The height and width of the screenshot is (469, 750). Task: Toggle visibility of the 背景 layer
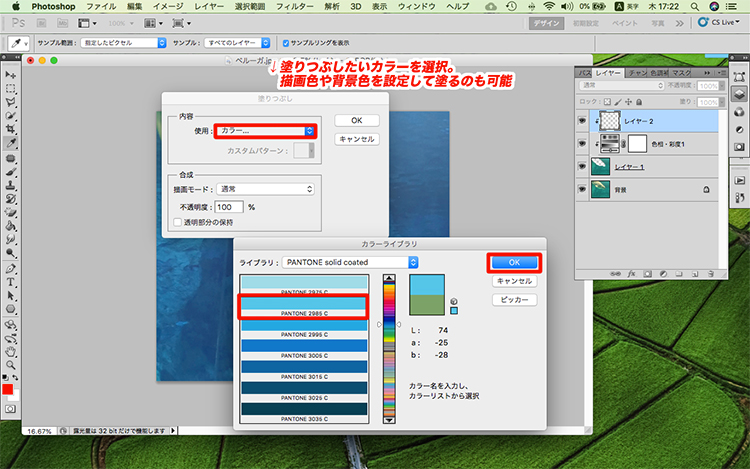coord(583,189)
